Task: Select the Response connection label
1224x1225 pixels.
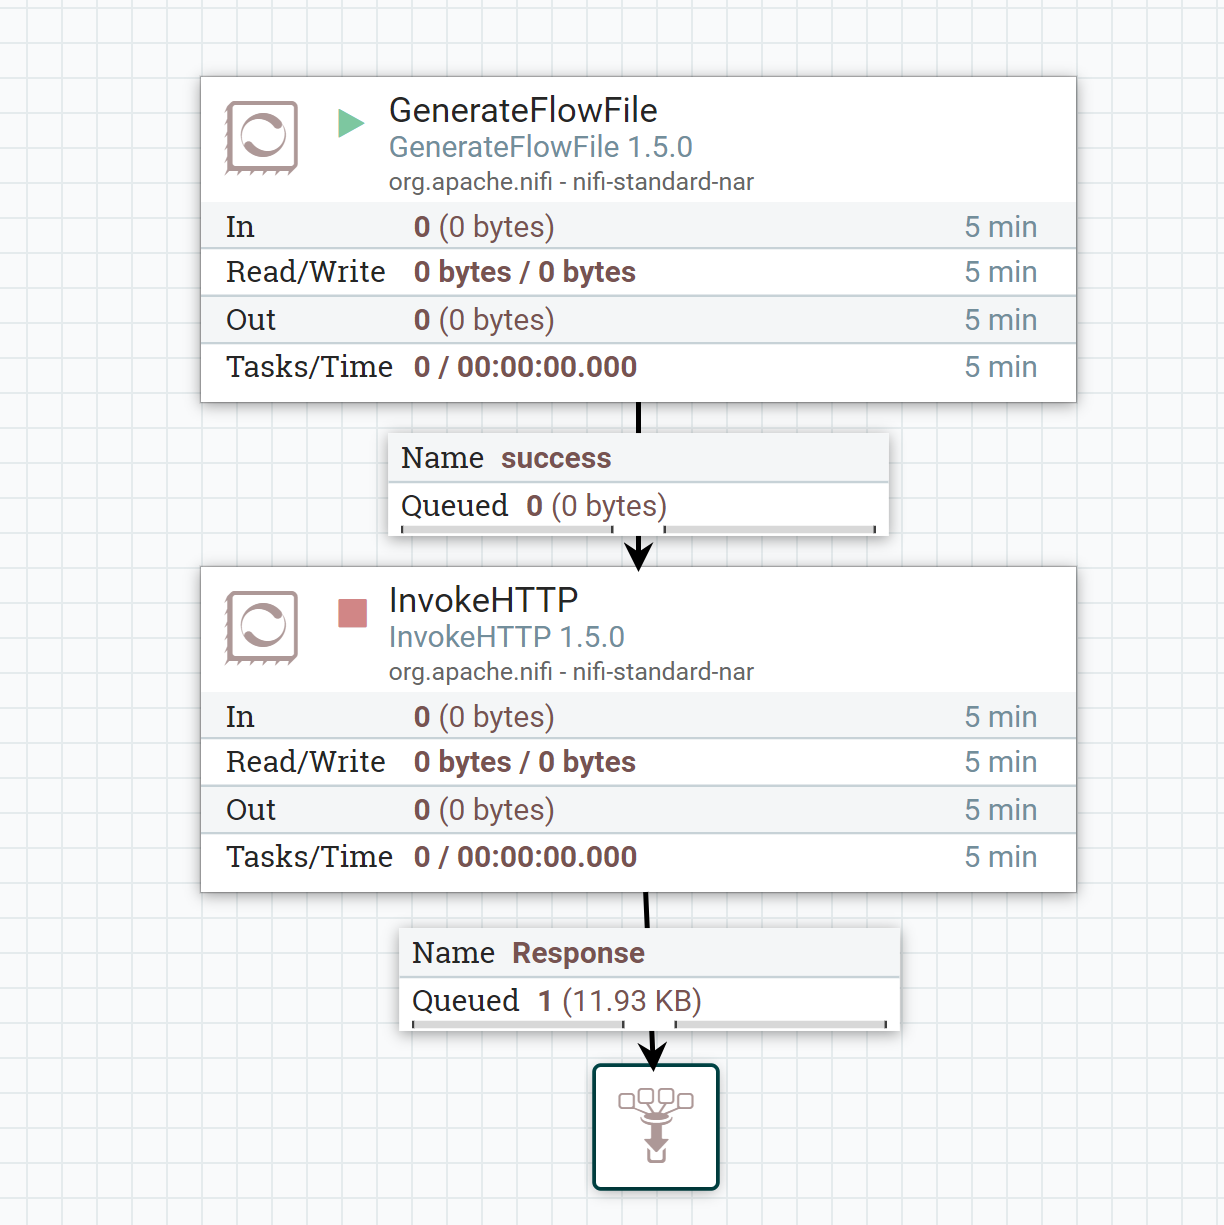Action: tap(577, 953)
